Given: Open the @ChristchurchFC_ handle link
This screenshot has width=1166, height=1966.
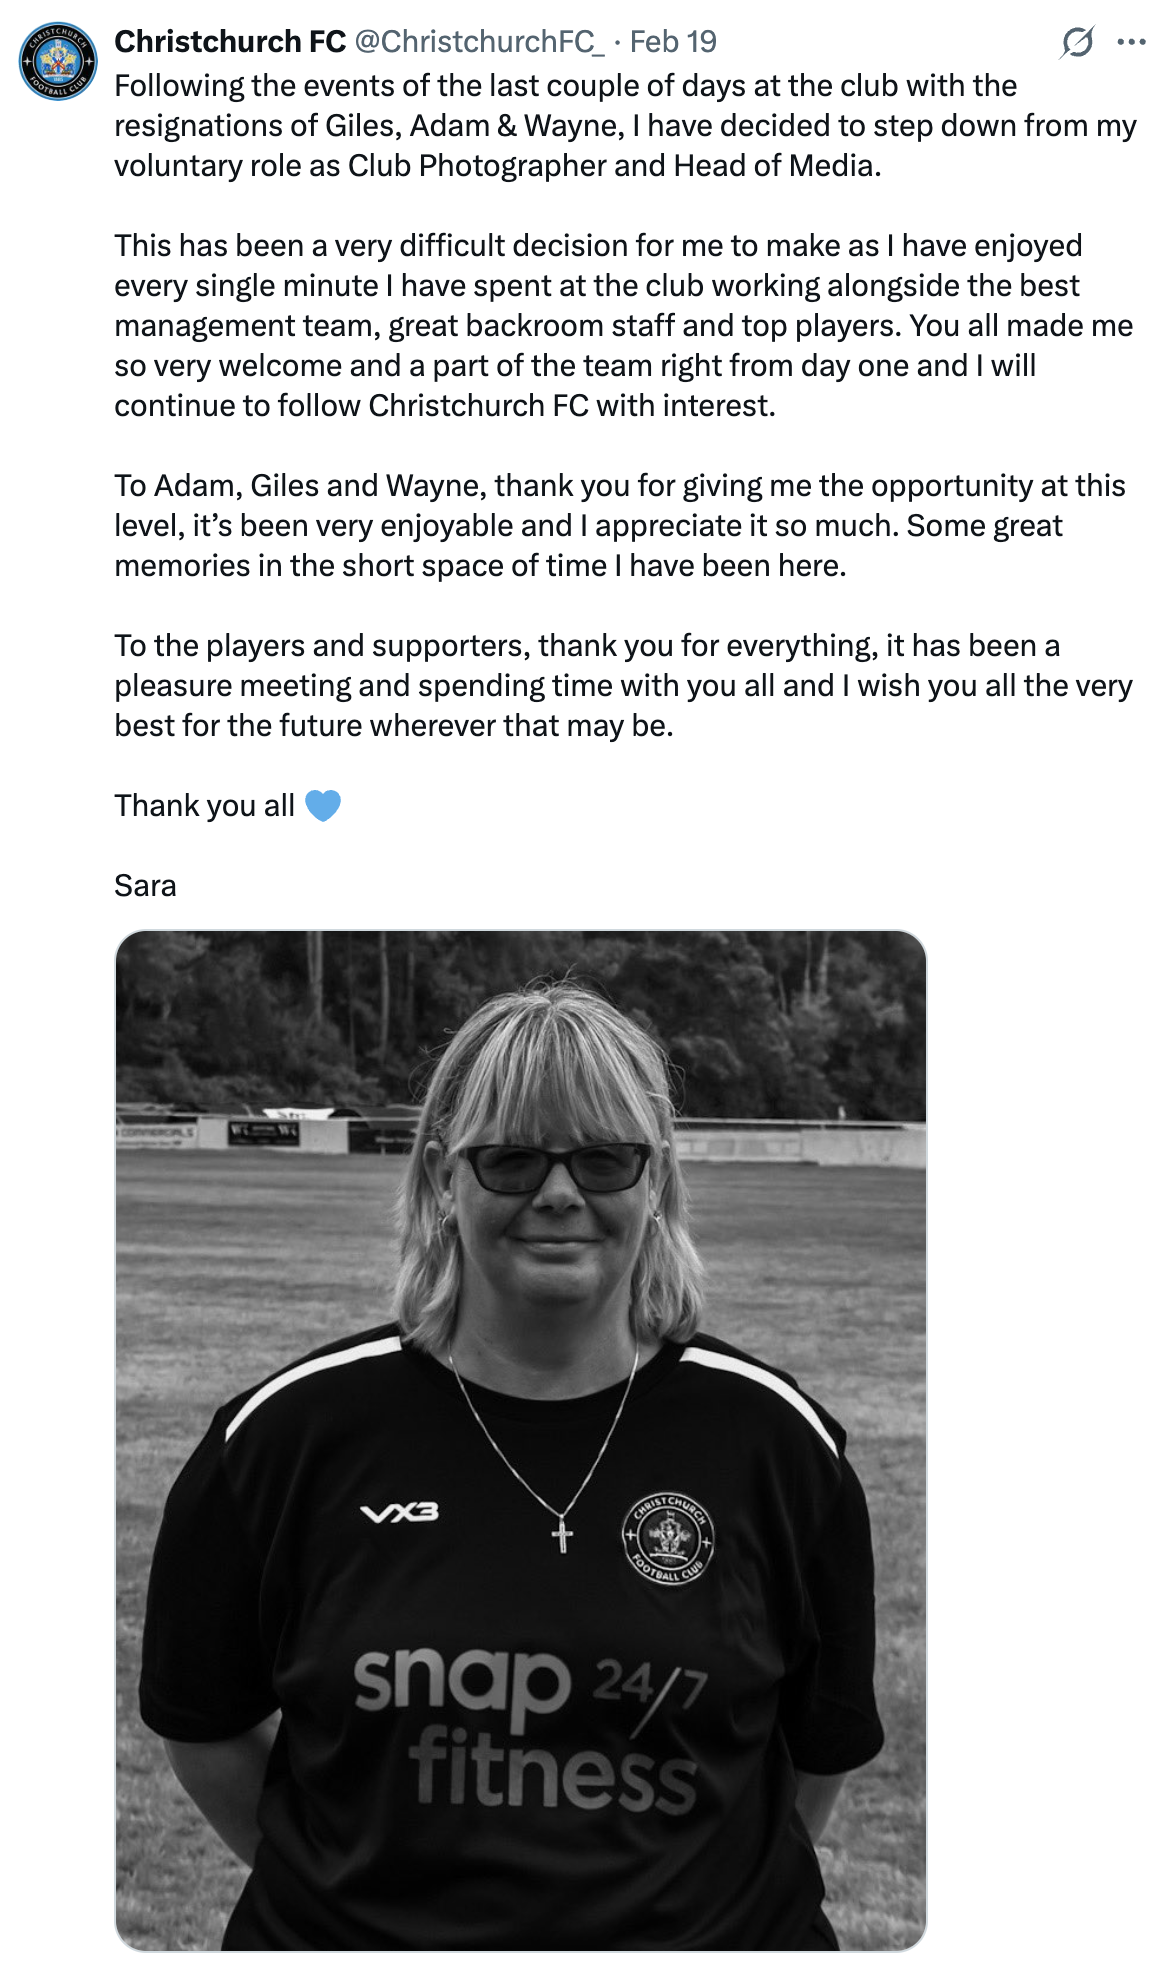Looking at the screenshot, I should point(479,42).
